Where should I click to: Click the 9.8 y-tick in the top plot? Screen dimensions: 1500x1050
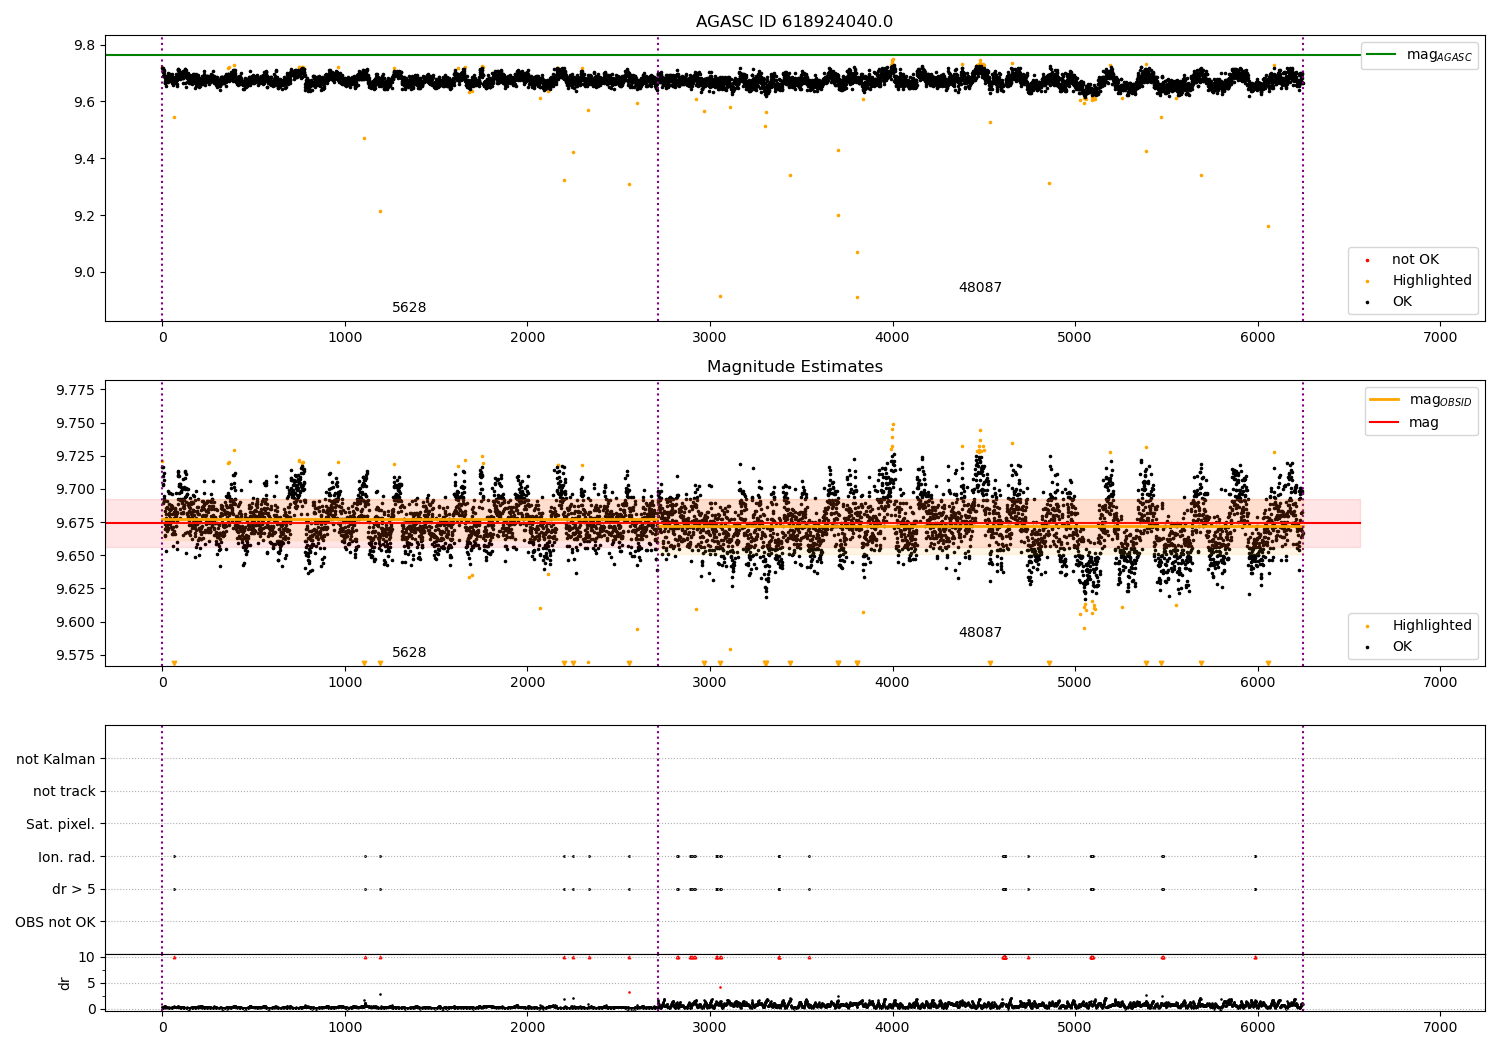click(86, 46)
